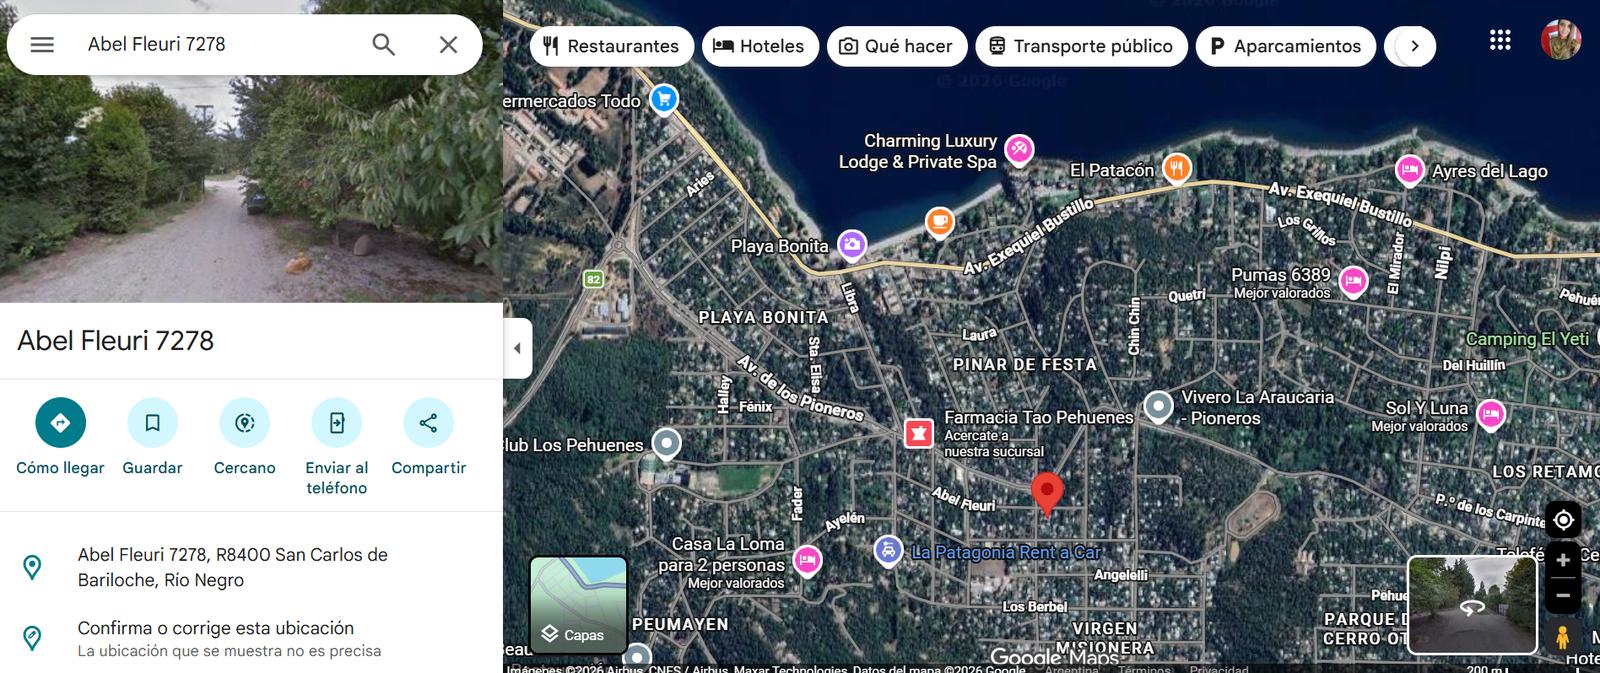Open the Ayres del Lago hotel marker
The width and height of the screenshot is (1600, 673).
pos(1409,170)
